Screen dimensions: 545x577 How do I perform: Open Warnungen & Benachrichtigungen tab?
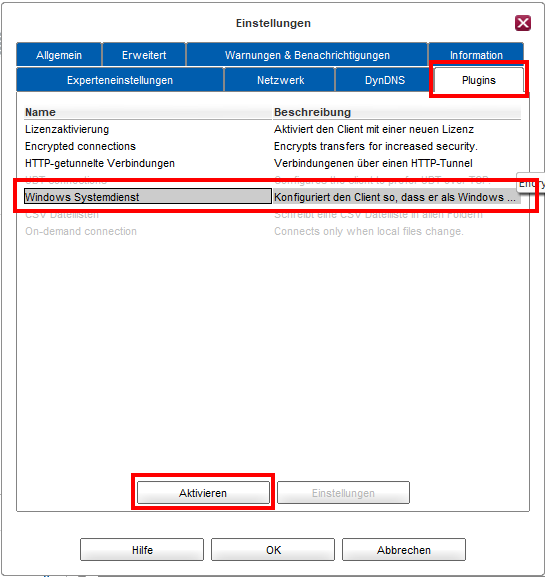(x=307, y=55)
